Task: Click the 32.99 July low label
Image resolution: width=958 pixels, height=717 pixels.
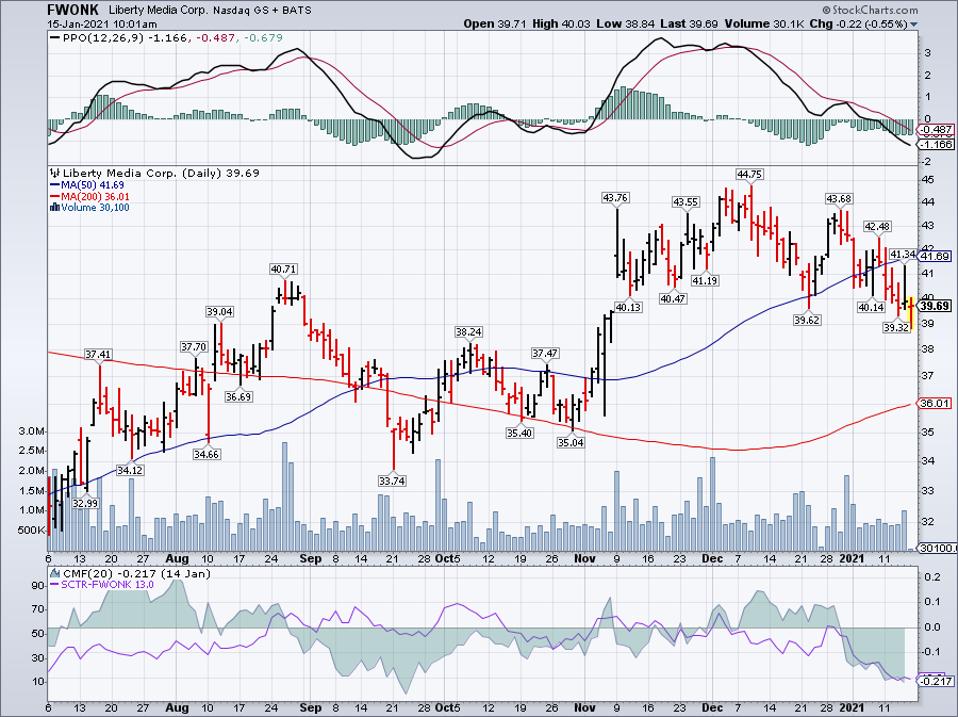Action: [x=85, y=503]
